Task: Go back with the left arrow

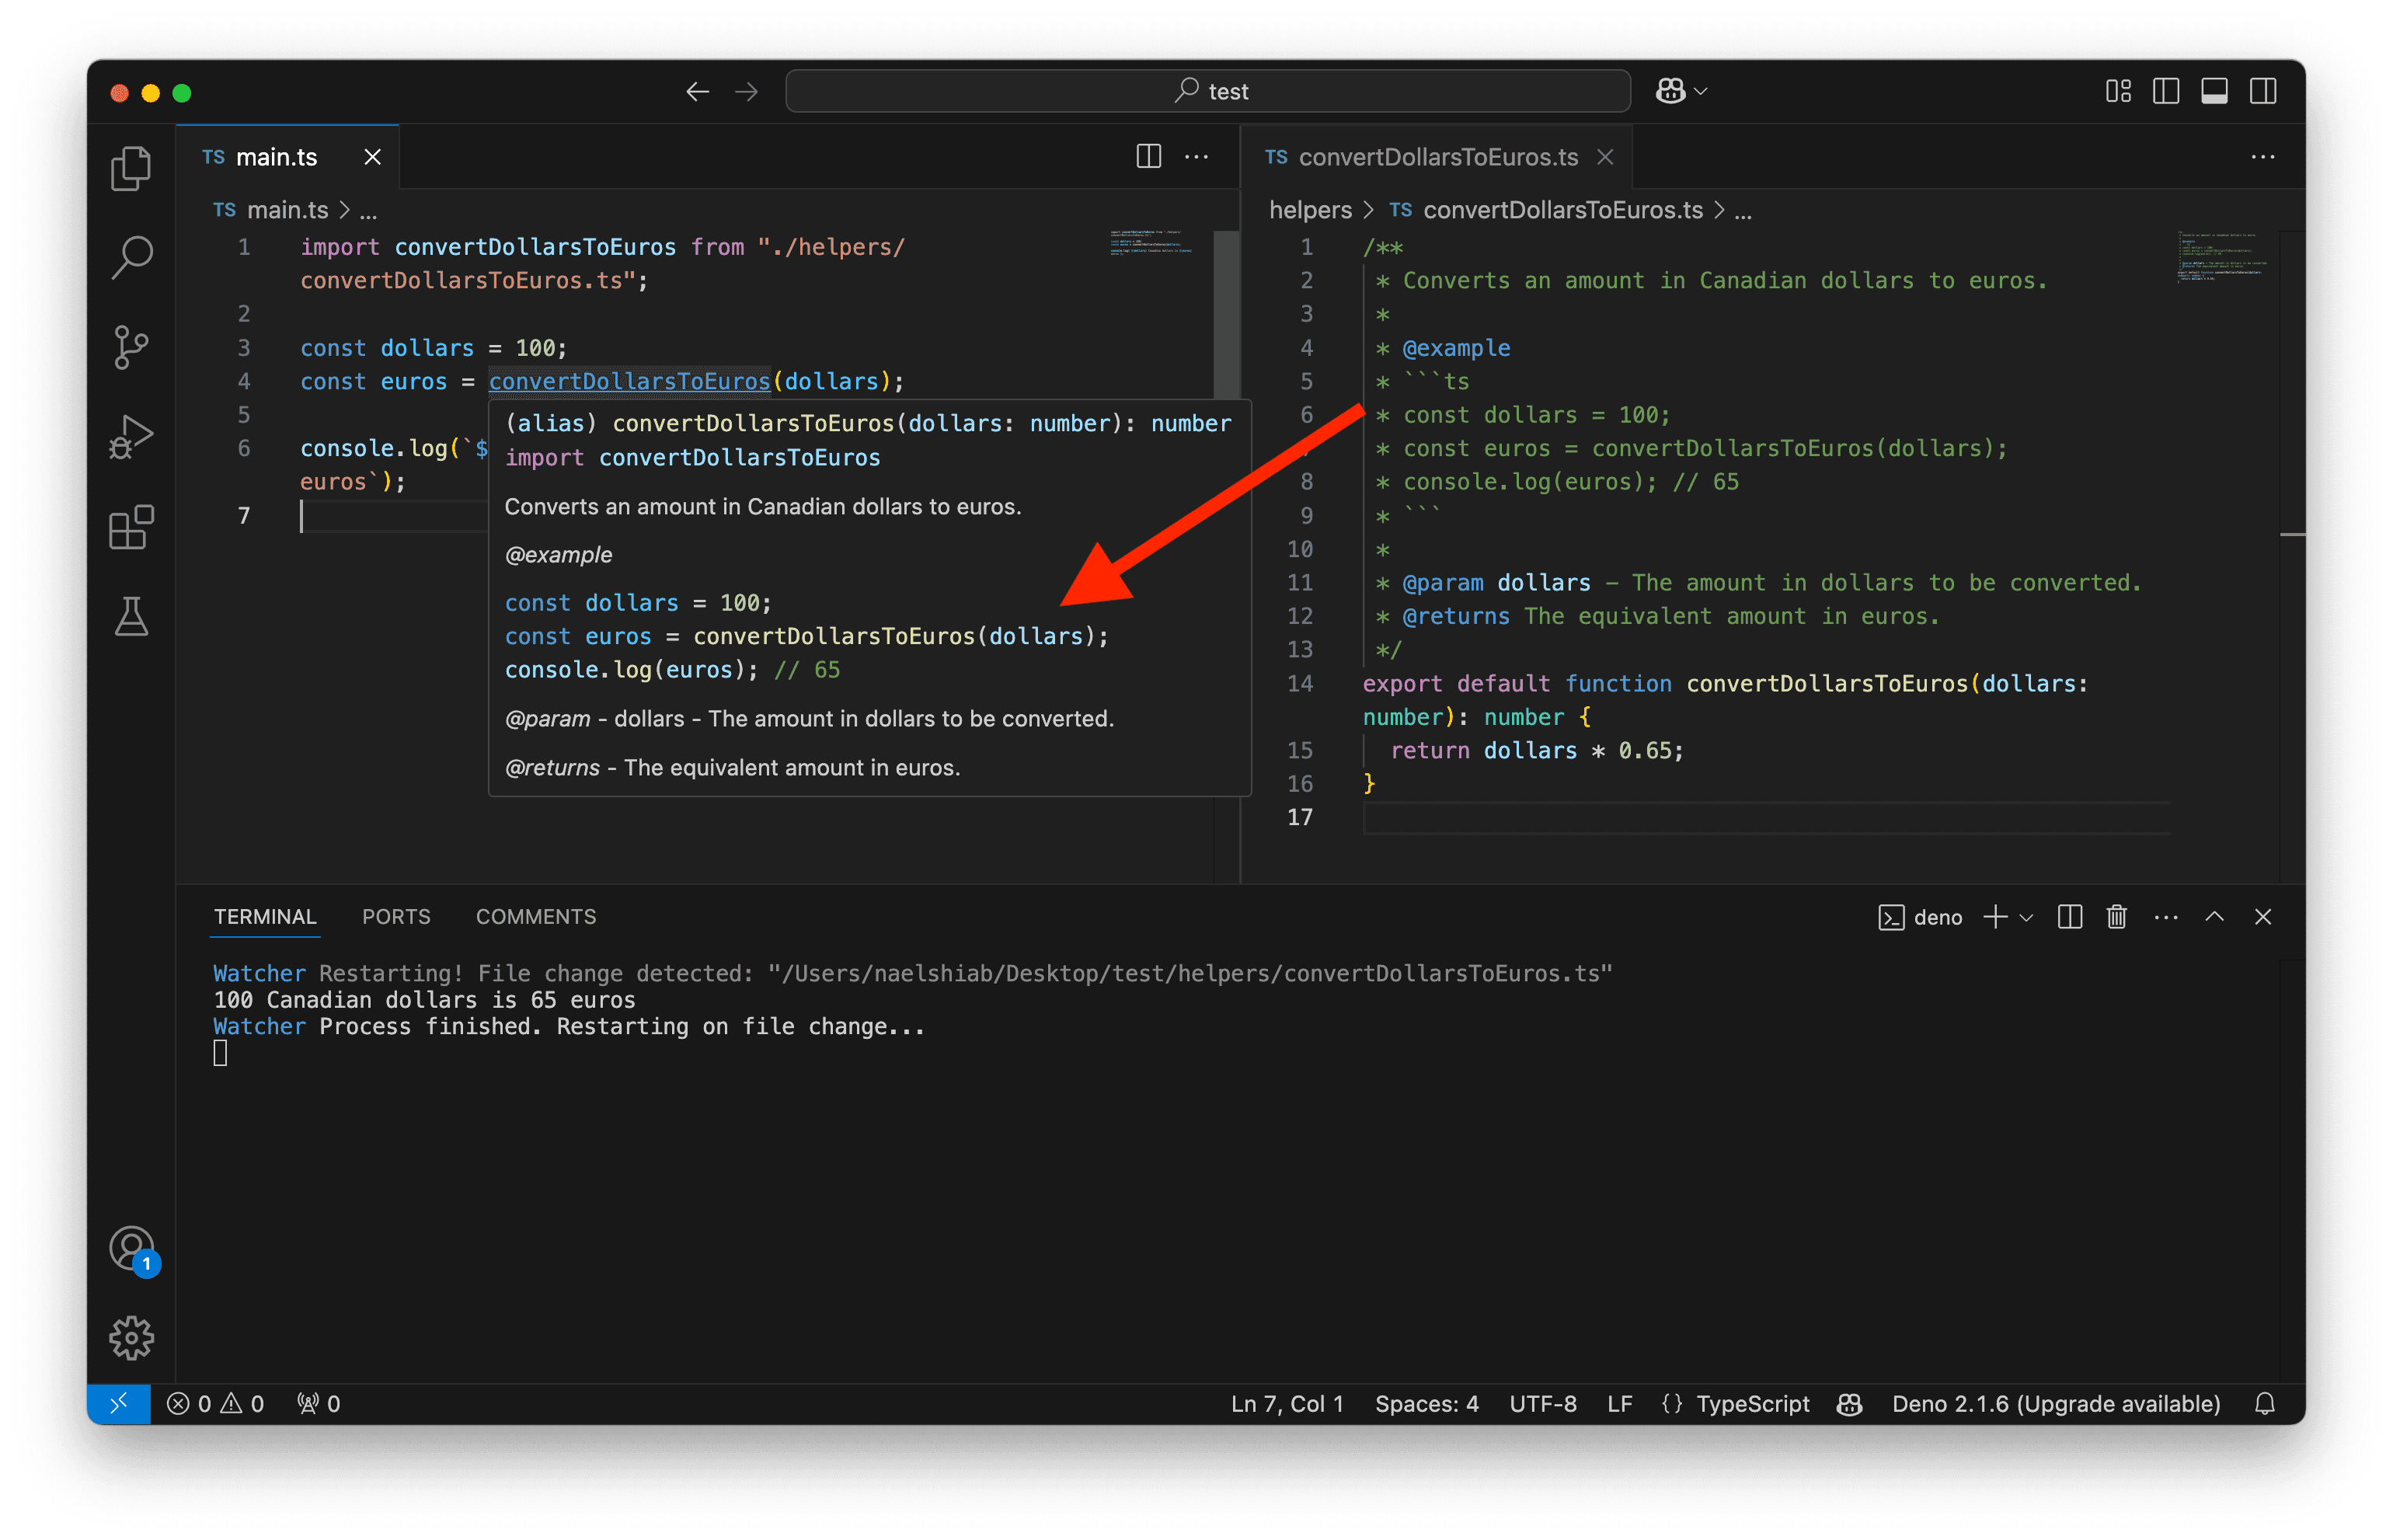Action: (x=697, y=92)
